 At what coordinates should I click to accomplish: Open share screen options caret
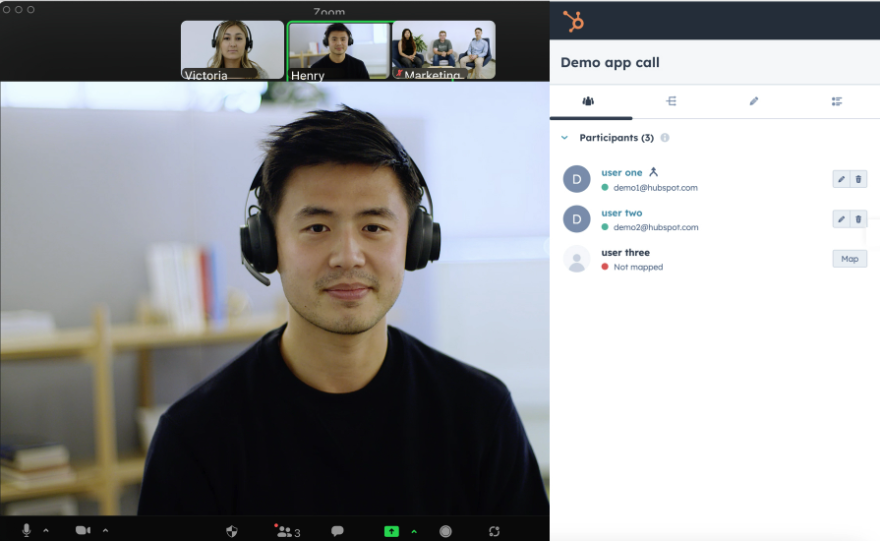pyautogui.click(x=414, y=531)
